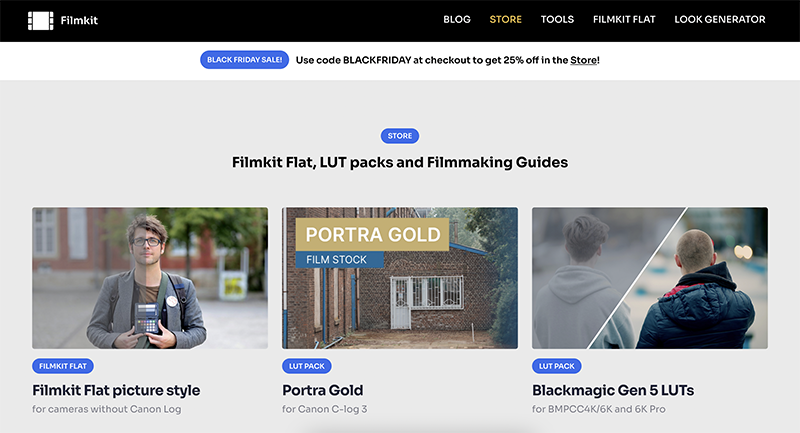Click the Filmkit brand name text
The image size is (800, 433).
tap(80, 20)
